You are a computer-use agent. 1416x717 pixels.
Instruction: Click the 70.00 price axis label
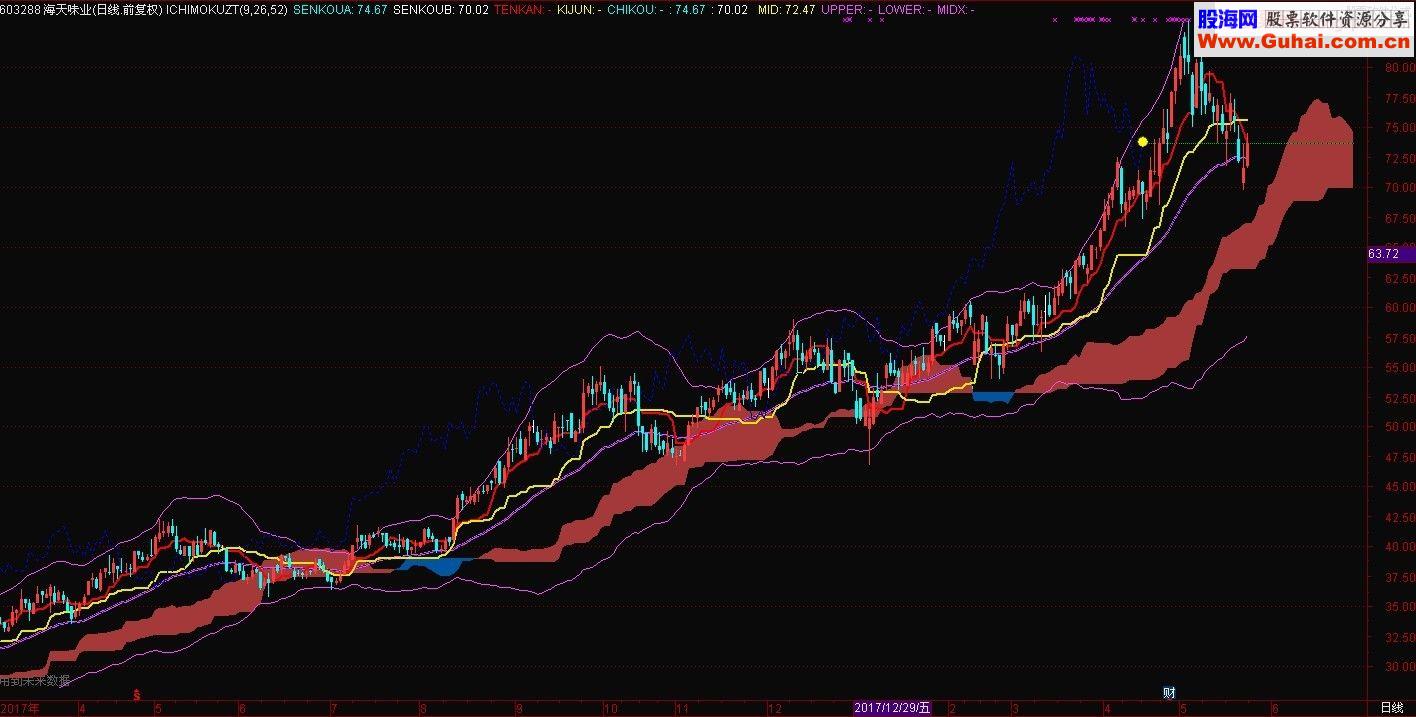click(1399, 188)
